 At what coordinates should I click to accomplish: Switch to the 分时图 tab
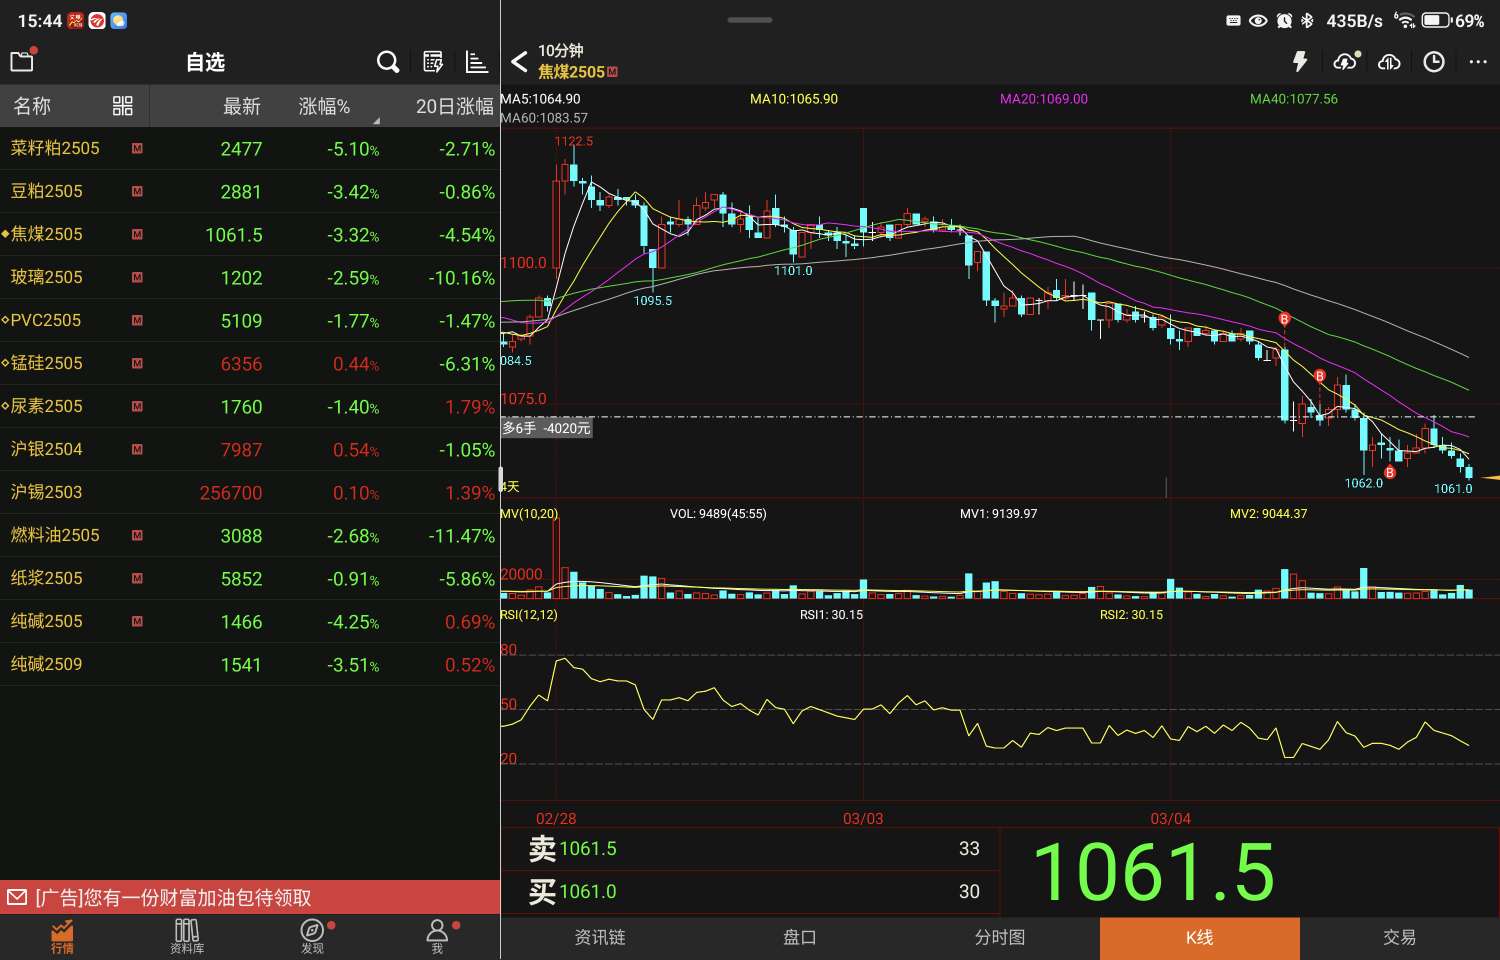click(x=1000, y=937)
